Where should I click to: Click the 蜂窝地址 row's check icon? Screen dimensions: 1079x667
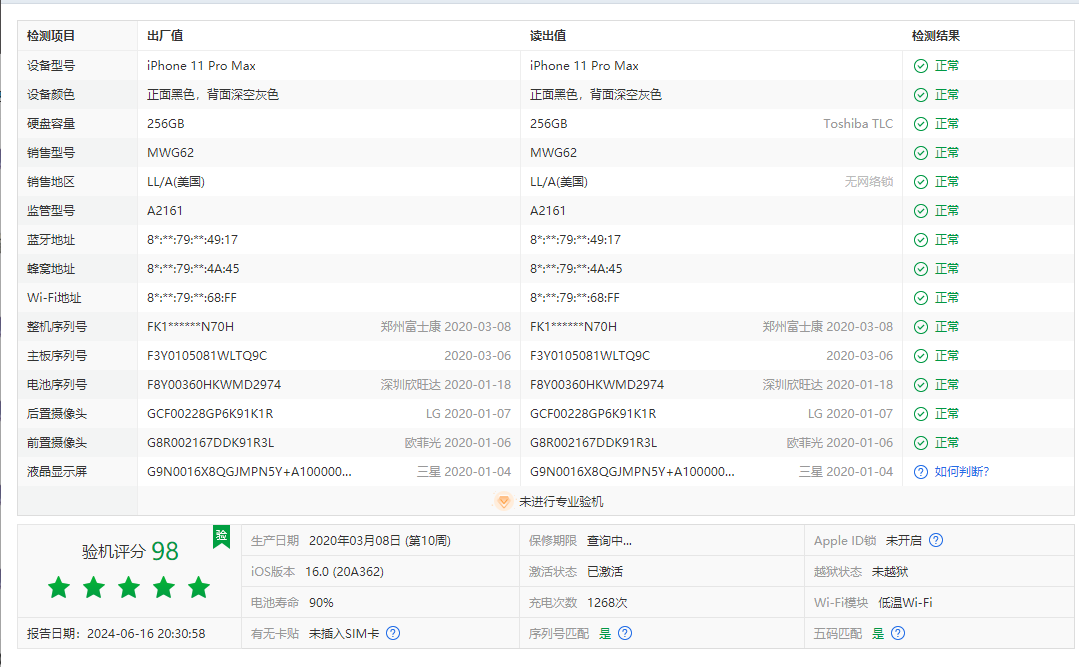click(921, 269)
